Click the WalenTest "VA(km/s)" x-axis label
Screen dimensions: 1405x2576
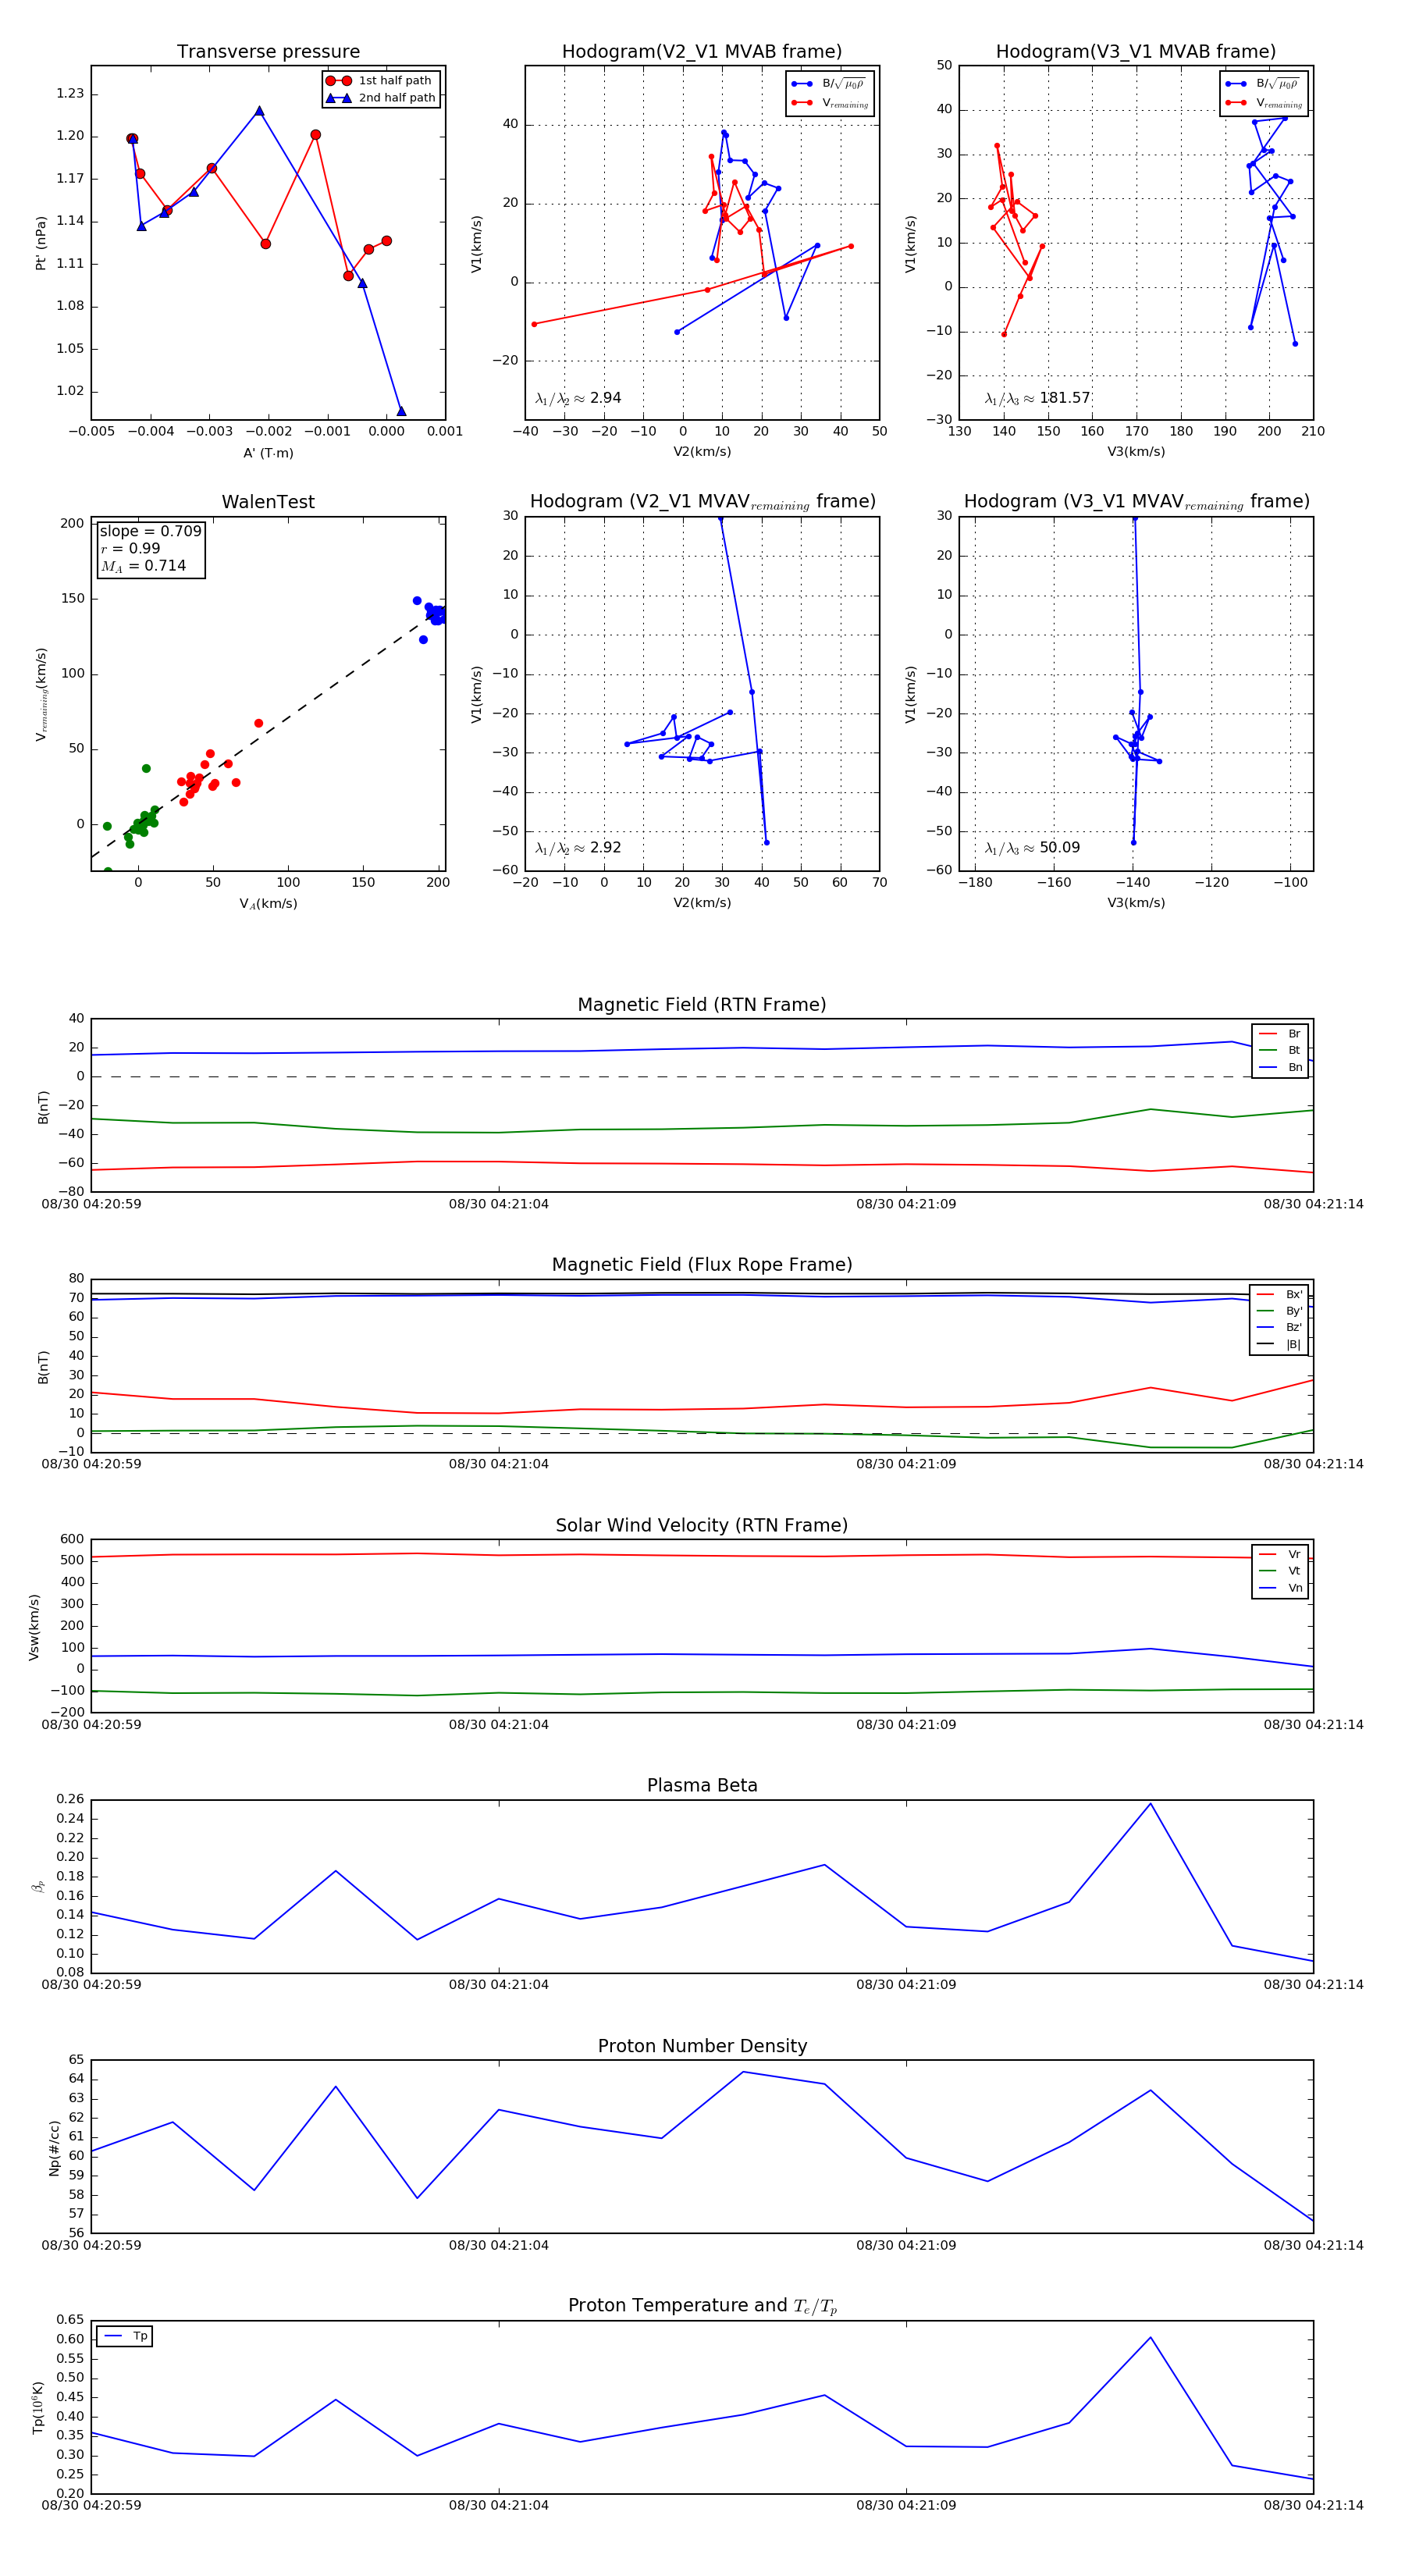268,904
